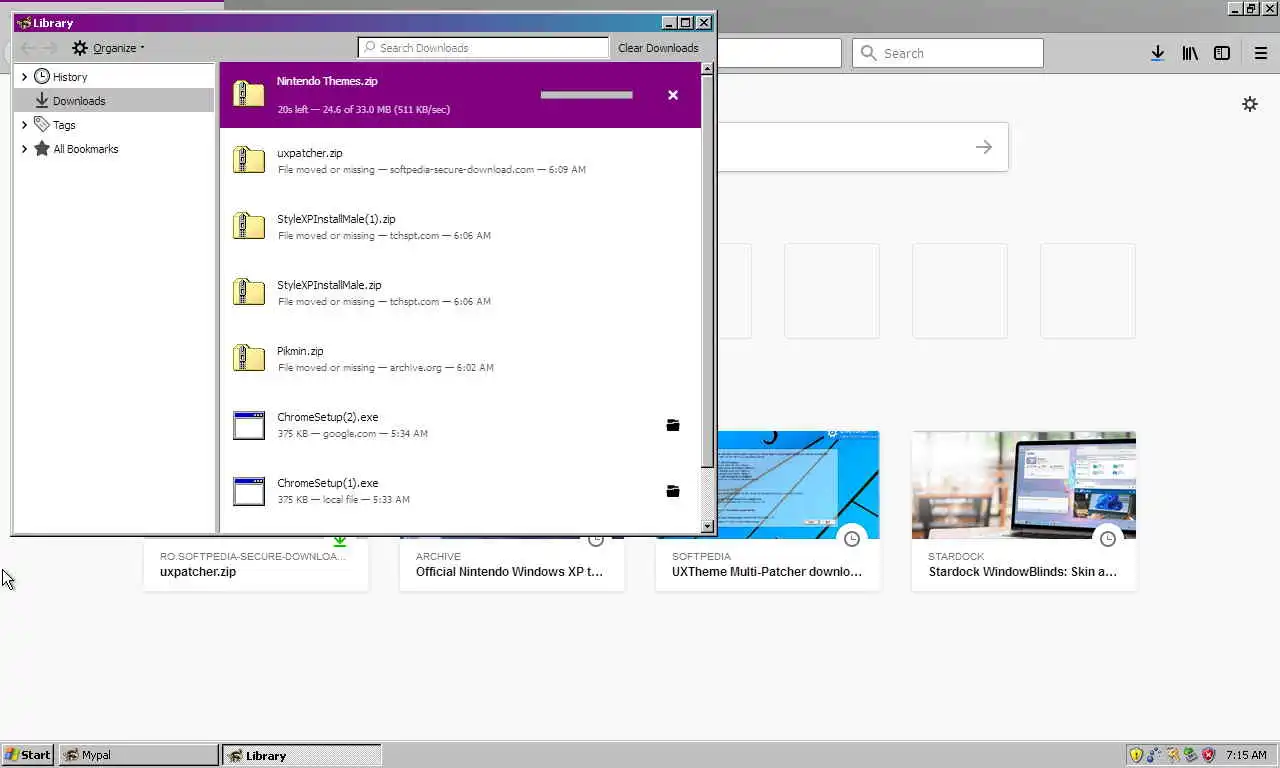Image resolution: width=1280 pixels, height=768 pixels.
Task: Click the StyleXPInstallMale(1).zip zip icon
Action: (x=249, y=226)
